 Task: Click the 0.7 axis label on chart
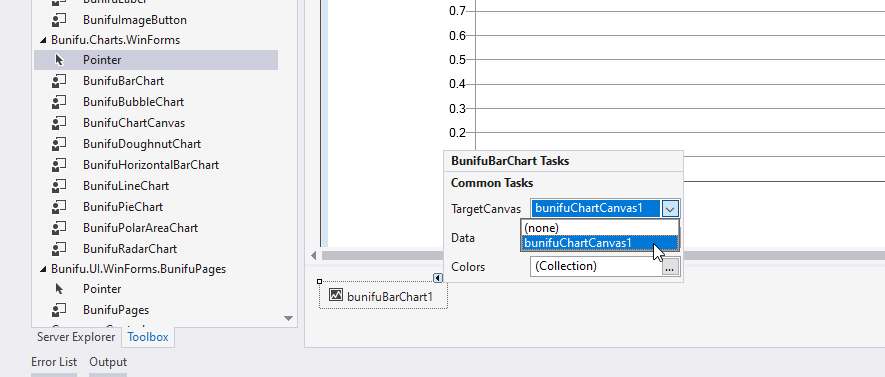(x=458, y=11)
